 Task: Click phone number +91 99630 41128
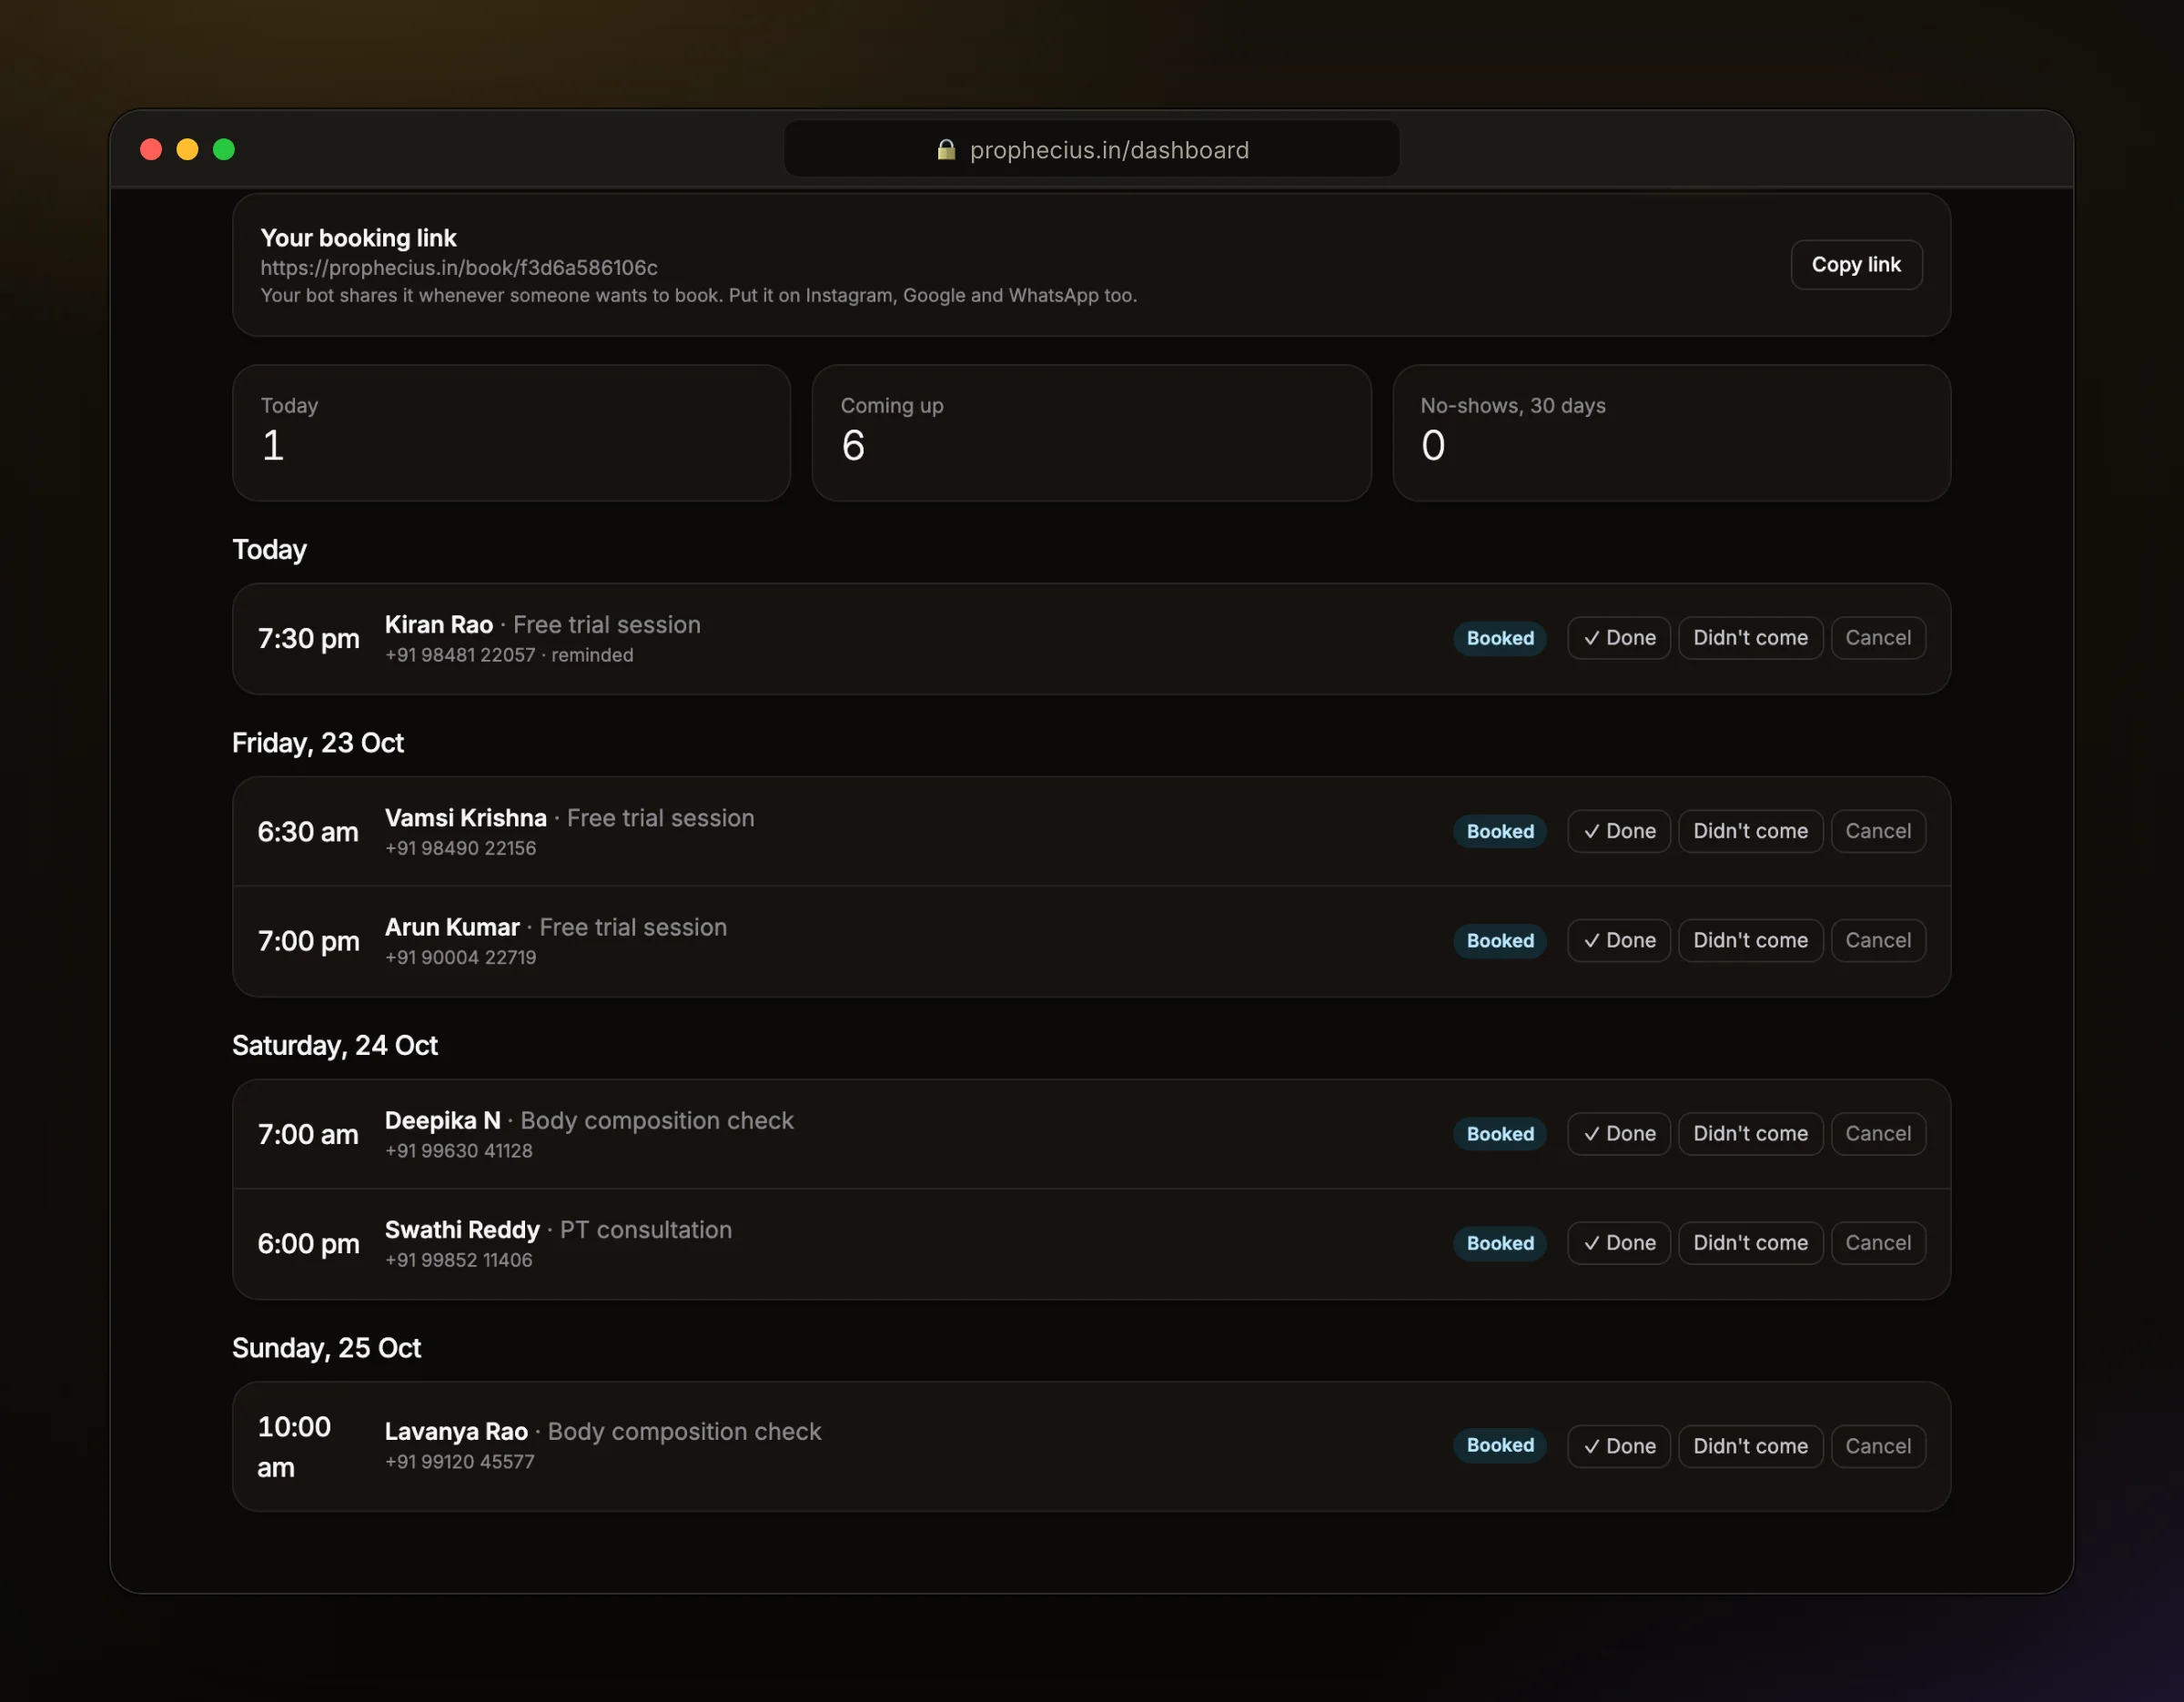pyautogui.click(x=459, y=1151)
